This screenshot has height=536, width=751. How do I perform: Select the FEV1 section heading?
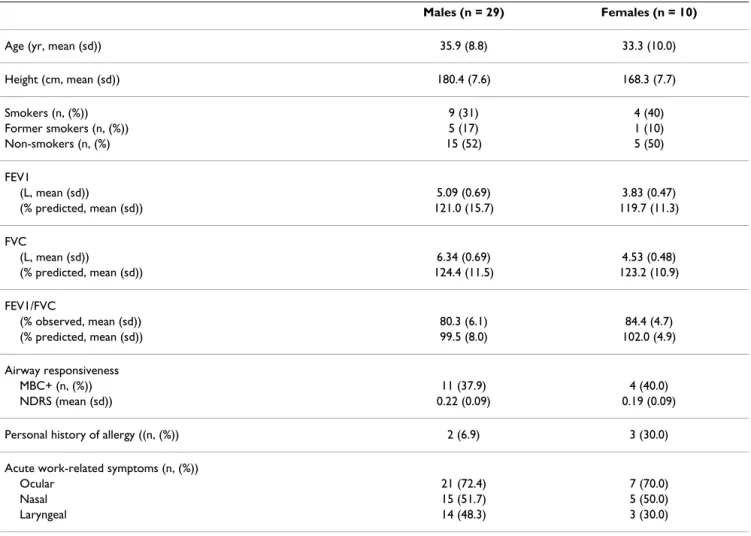point(17,177)
